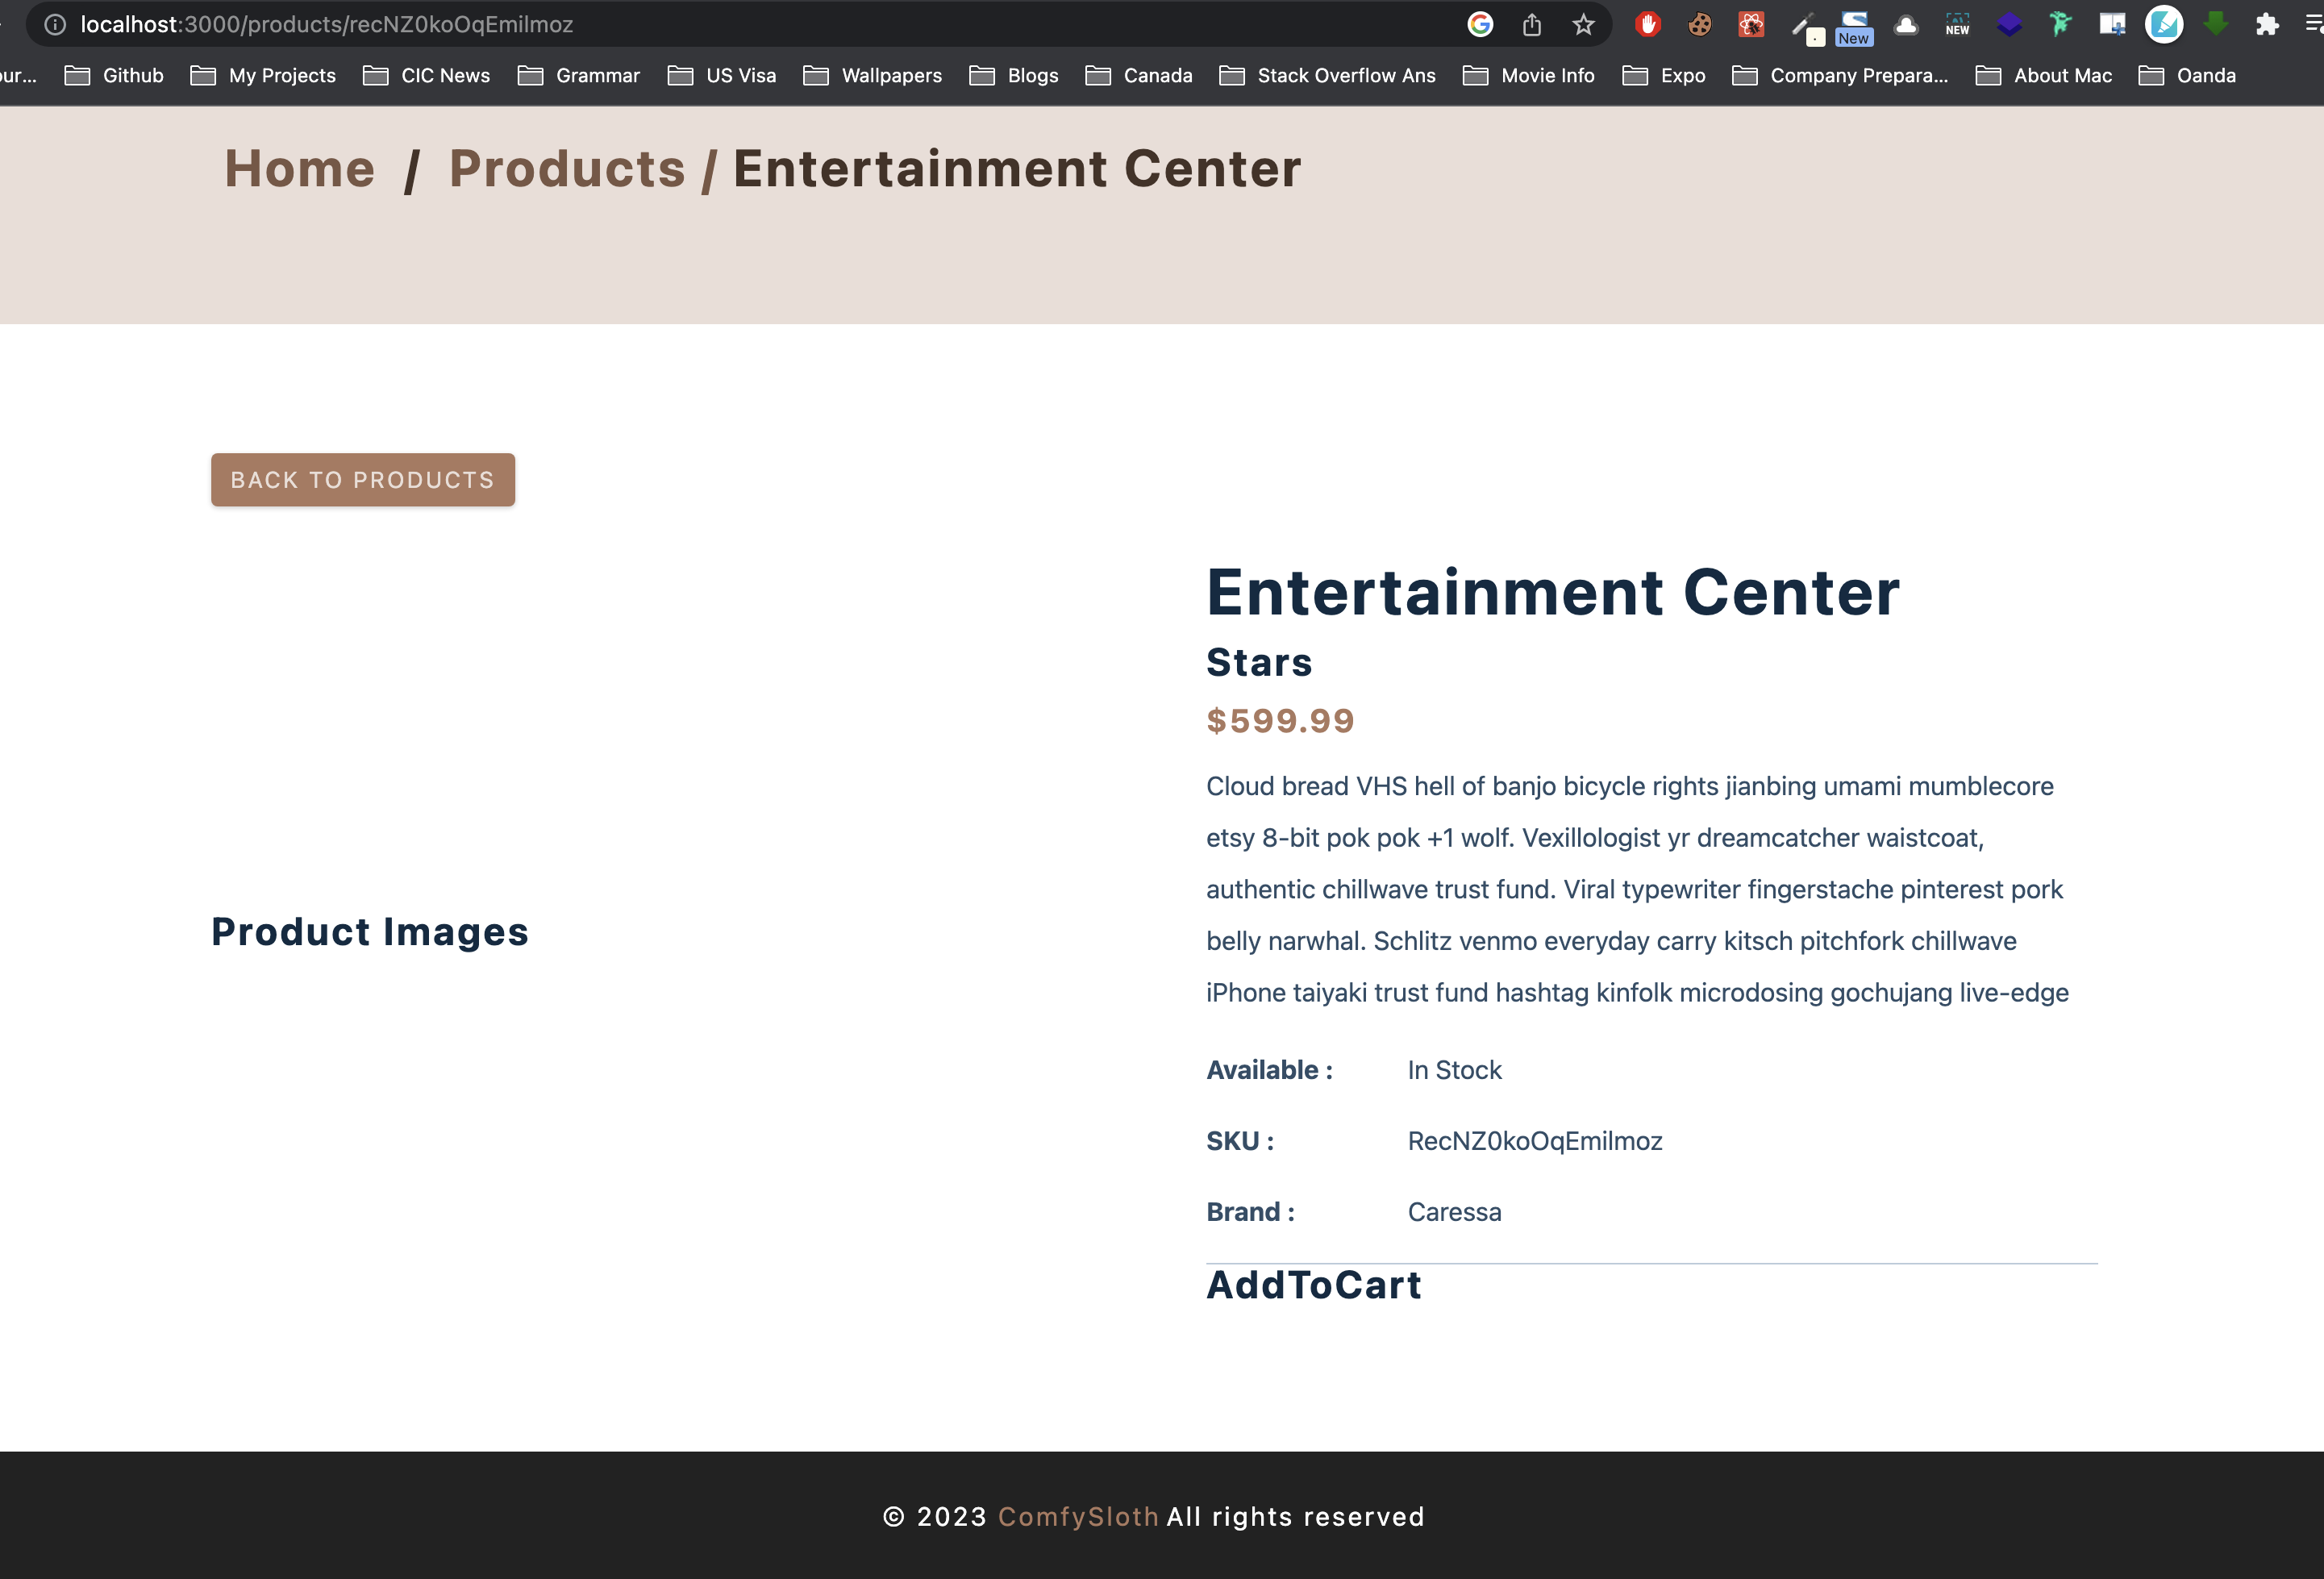The width and height of the screenshot is (2324, 1579).
Task: Click the ComfySloth footer text
Action: tap(1078, 1516)
